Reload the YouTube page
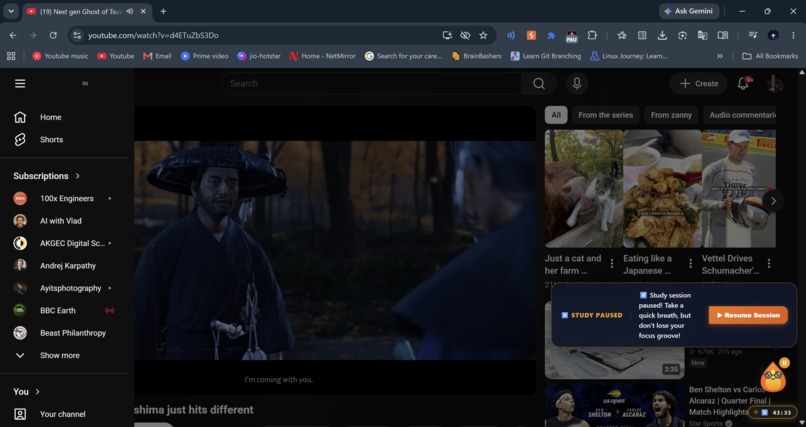Image resolution: width=806 pixels, height=427 pixels. [x=53, y=35]
